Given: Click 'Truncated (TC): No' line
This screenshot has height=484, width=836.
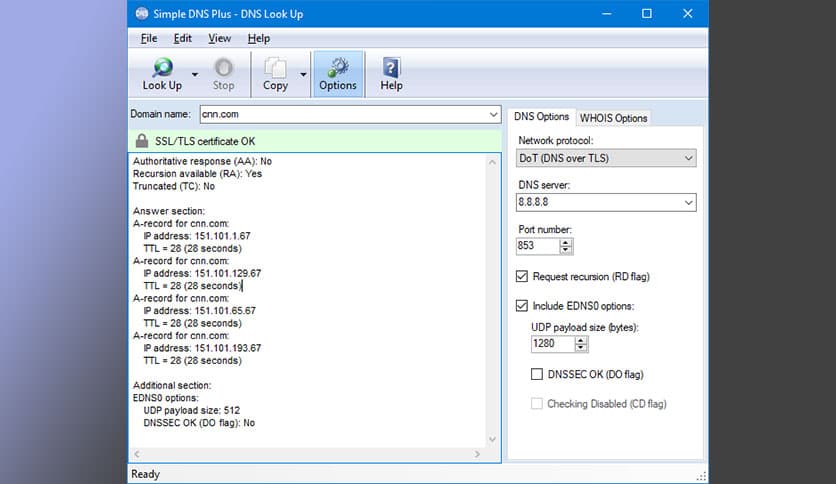Looking at the screenshot, I should tap(174, 186).
